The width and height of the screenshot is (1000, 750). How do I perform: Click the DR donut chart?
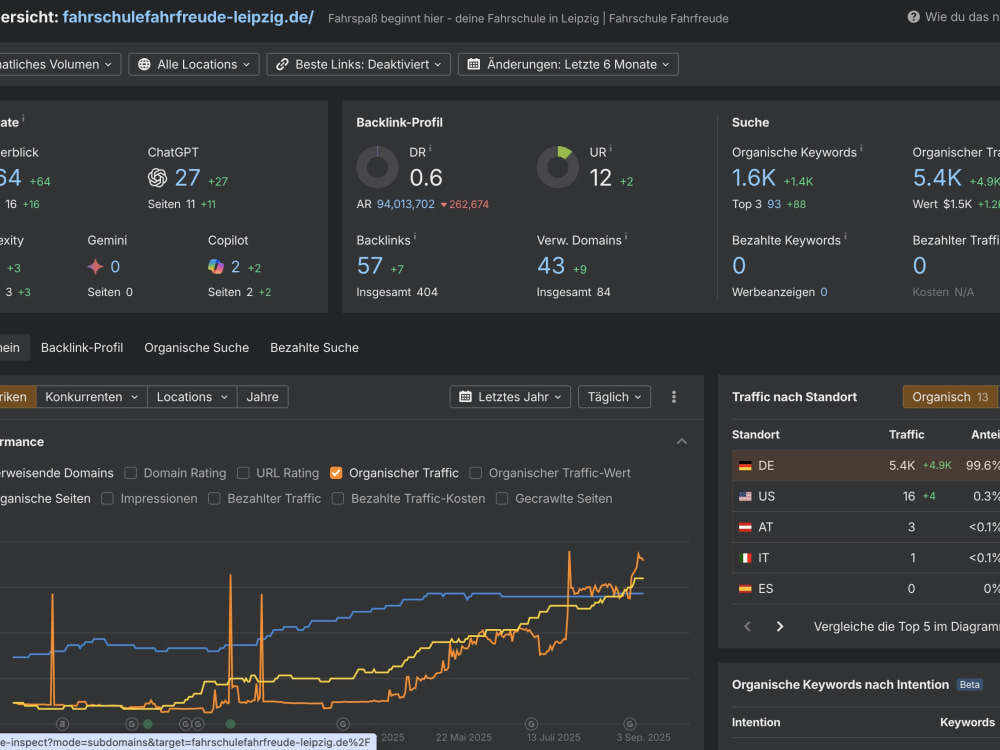coord(378,167)
